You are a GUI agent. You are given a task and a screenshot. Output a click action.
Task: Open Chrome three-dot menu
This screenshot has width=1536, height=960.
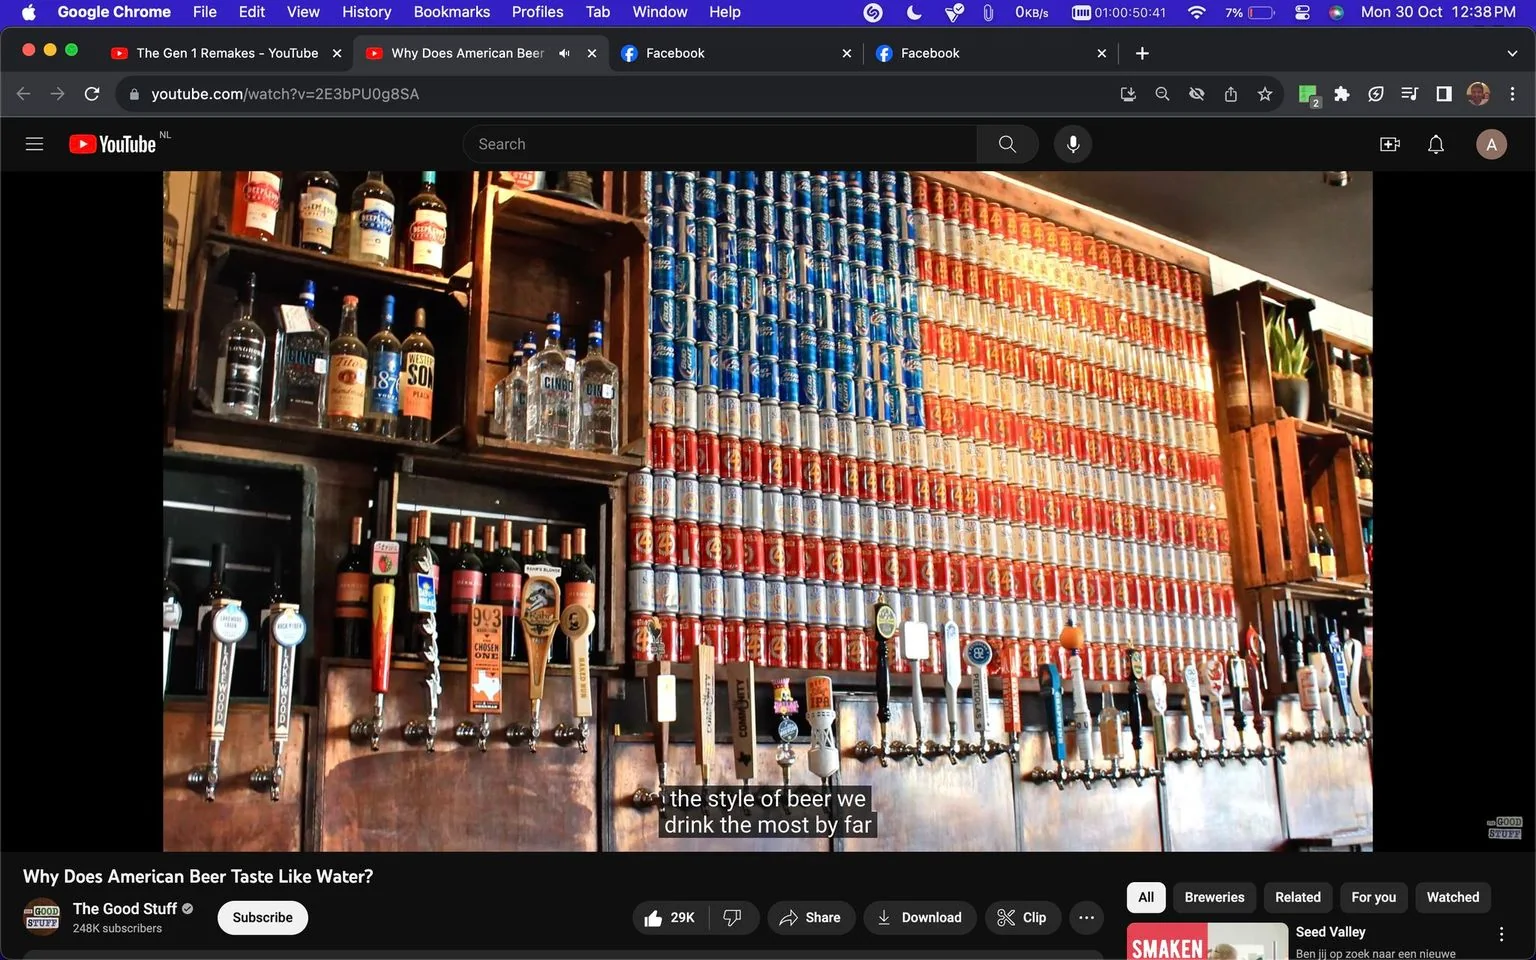coord(1512,94)
